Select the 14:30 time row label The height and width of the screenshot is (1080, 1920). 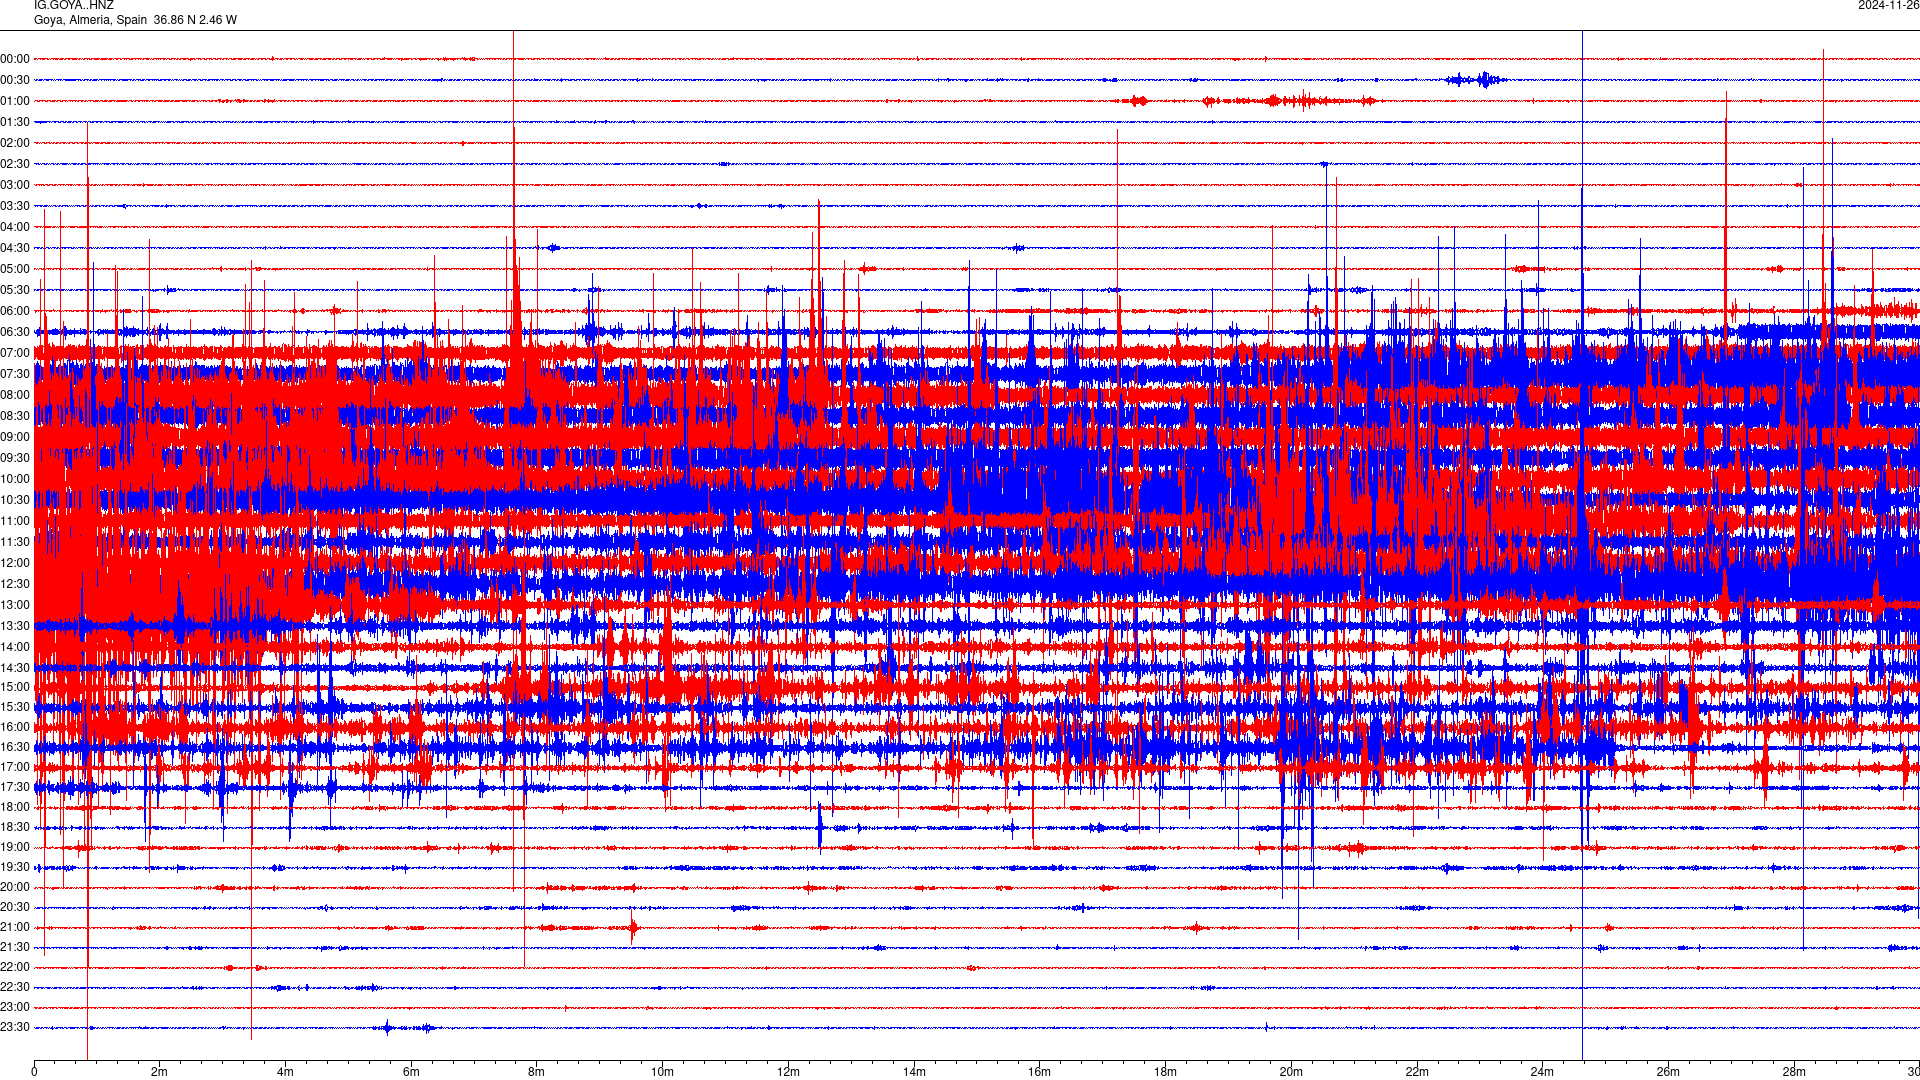pos(15,668)
